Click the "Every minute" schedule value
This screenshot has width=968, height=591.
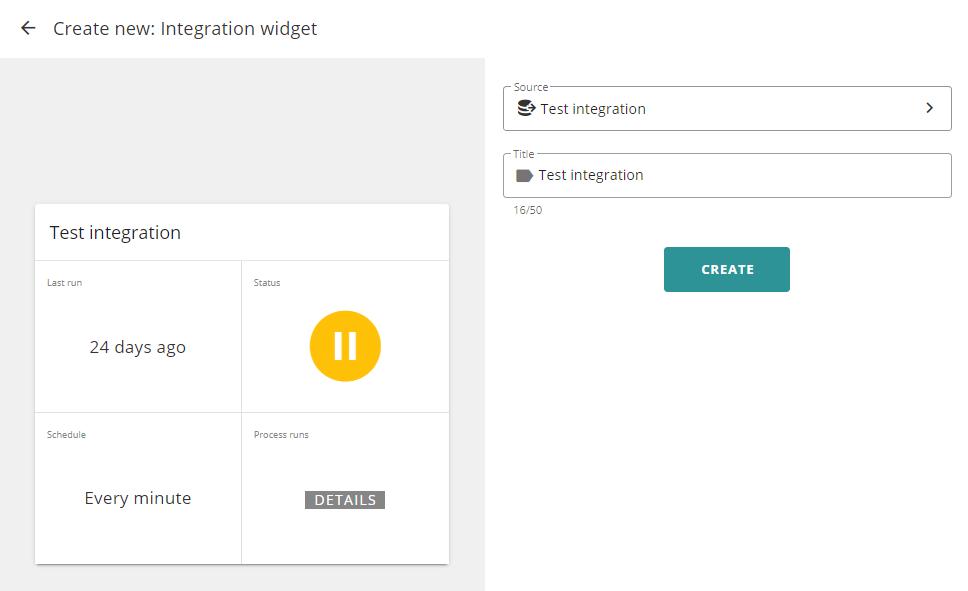coord(138,498)
